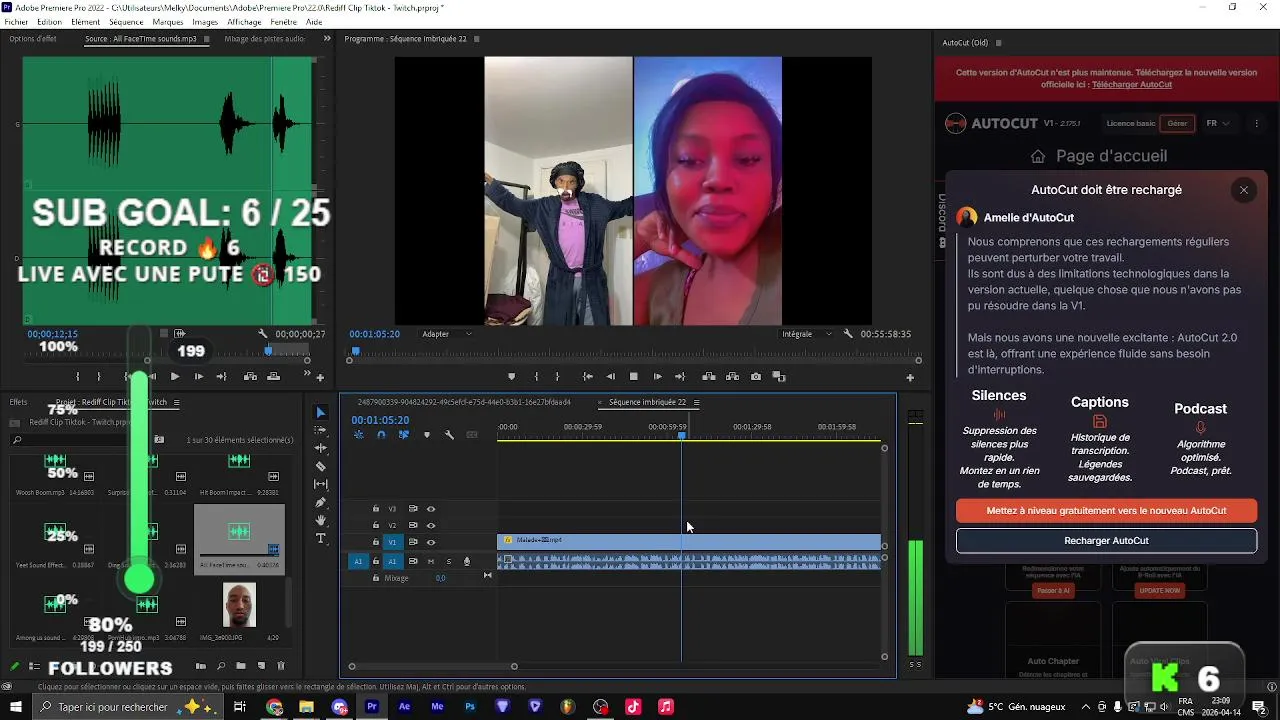Step forward one frame in Program monitor
The width and height of the screenshot is (1280, 720).
[657, 377]
